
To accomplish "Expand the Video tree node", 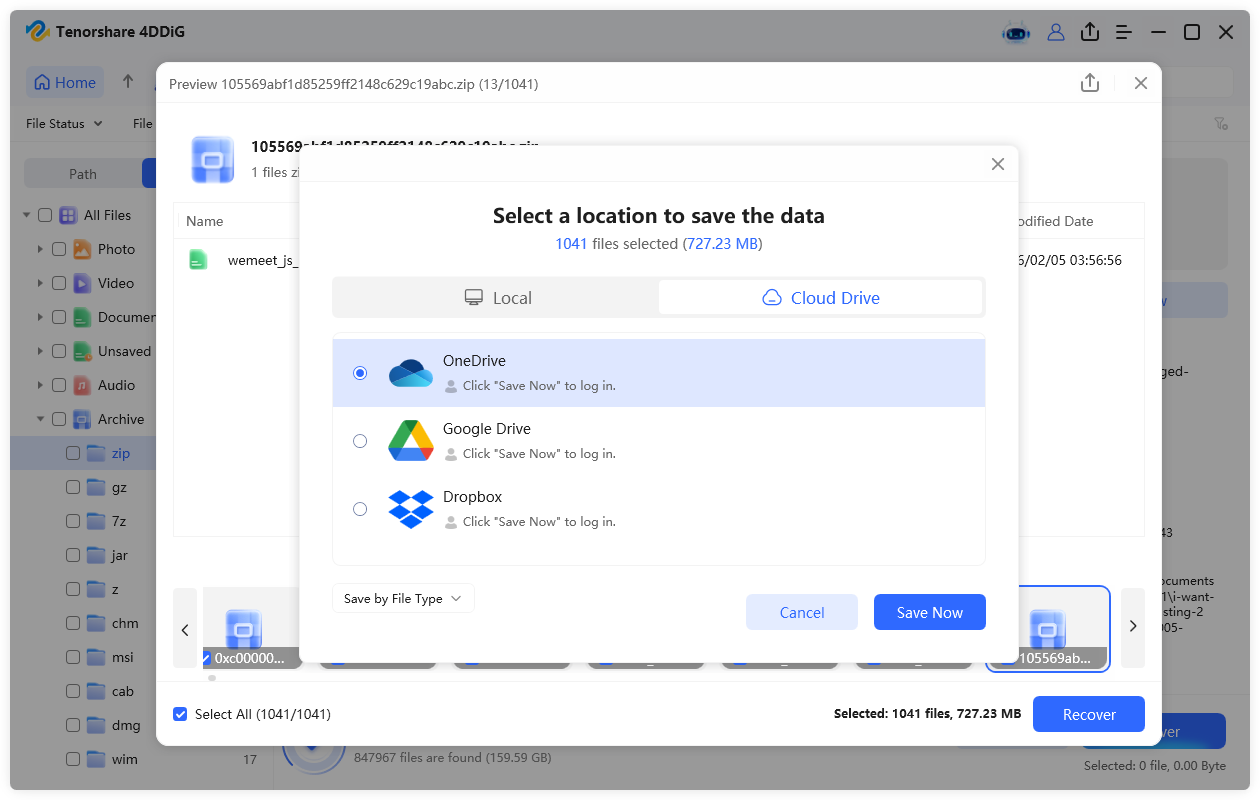I will click(40, 283).
